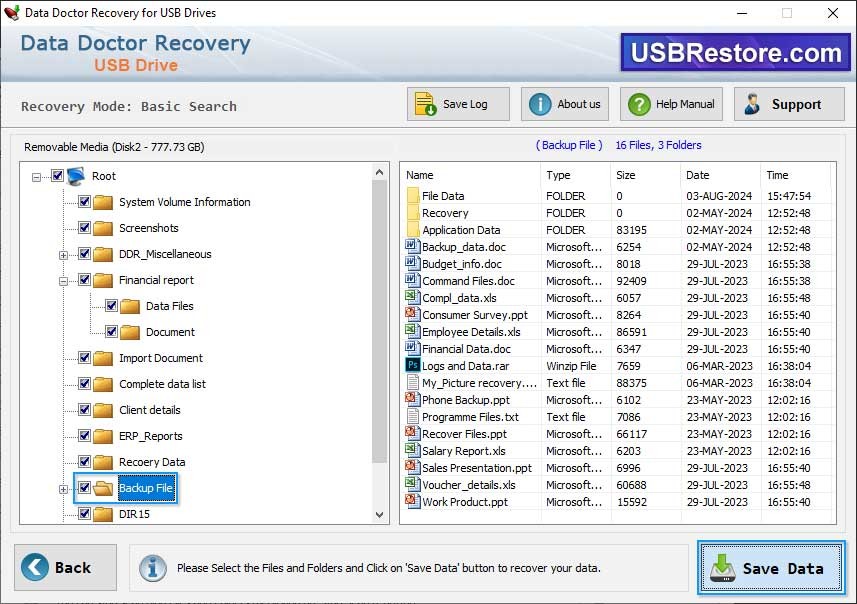Click the Save Data button
857x604 pixels.
click(x=770, y=567)
